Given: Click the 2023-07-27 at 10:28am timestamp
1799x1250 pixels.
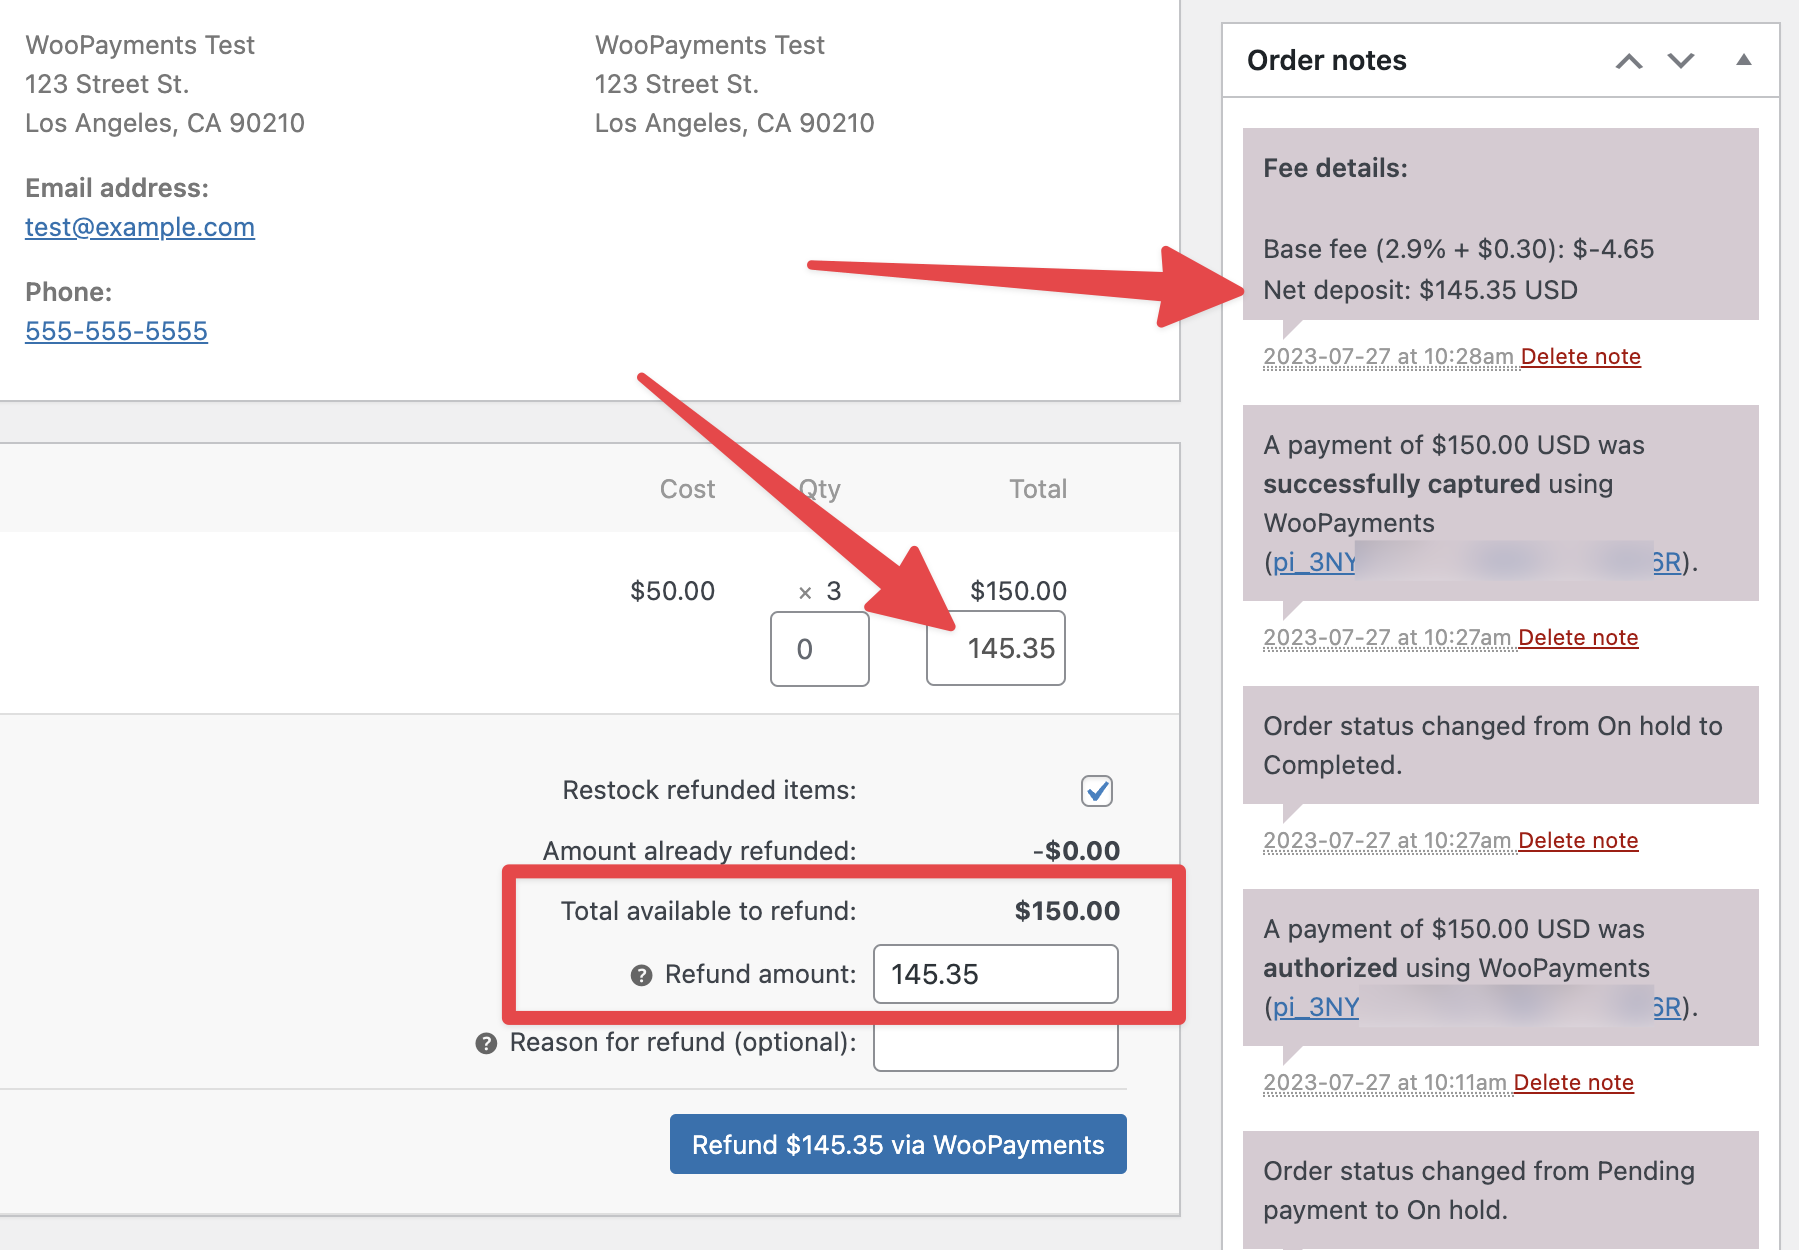Looking at the screenshot, I should coord(1388,357).
